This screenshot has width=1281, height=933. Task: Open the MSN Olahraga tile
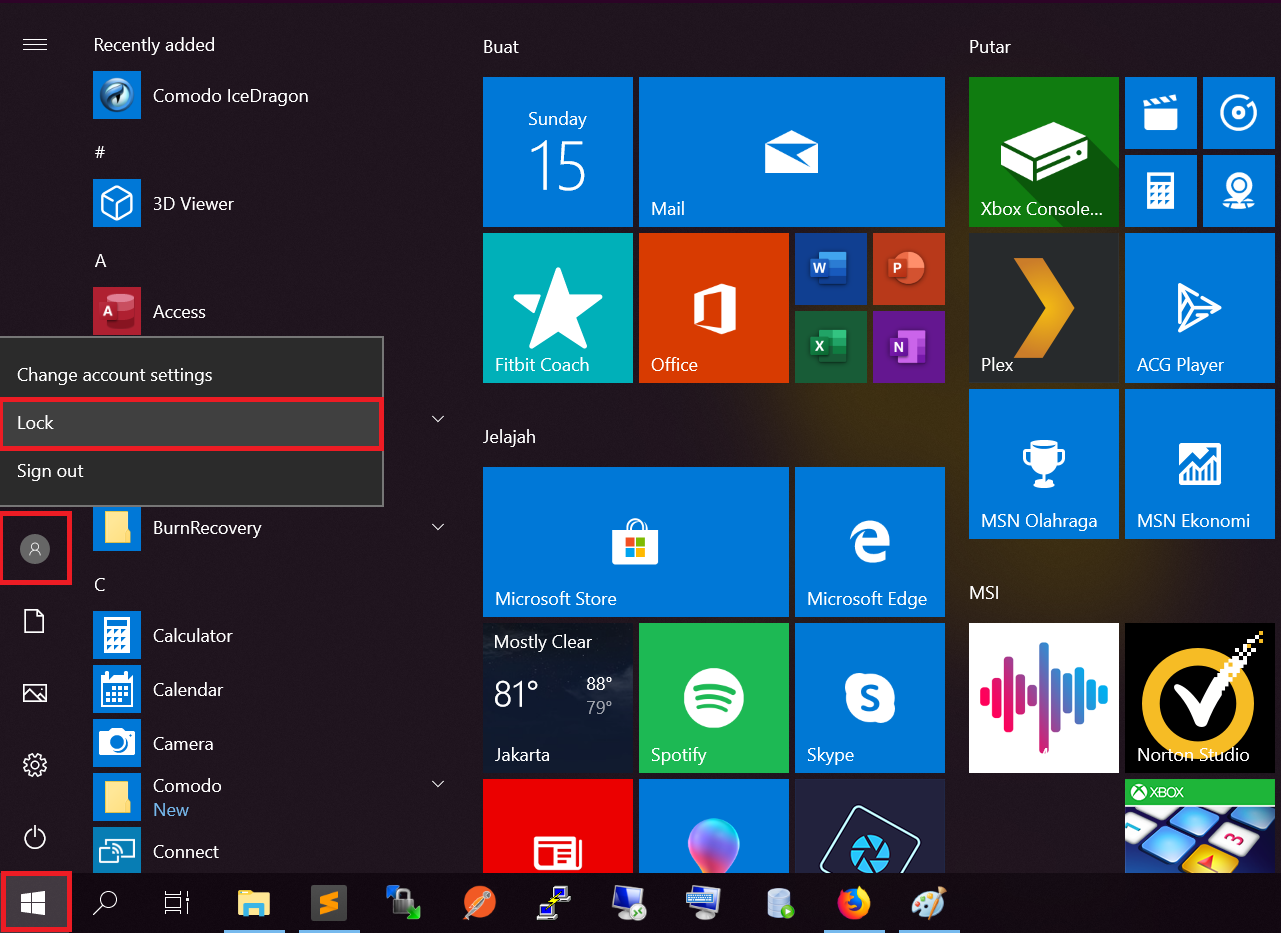tap(1044, 464)
